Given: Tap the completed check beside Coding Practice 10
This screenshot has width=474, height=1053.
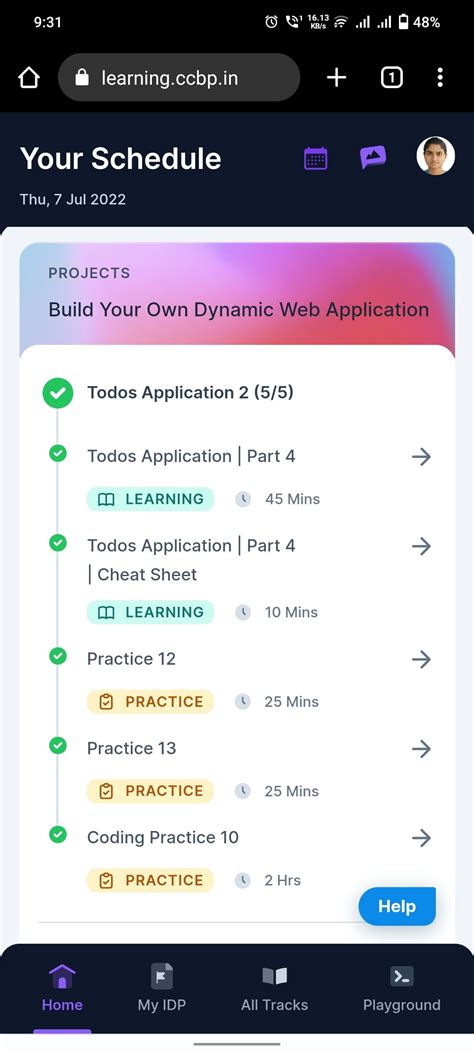Looking at the screenshot, I should pos(58,835).
